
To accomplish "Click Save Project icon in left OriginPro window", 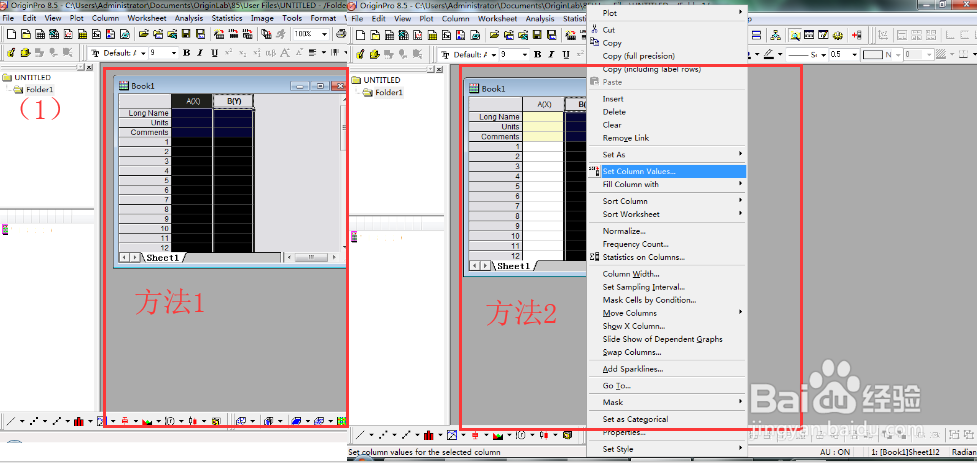I will (186, 34).
